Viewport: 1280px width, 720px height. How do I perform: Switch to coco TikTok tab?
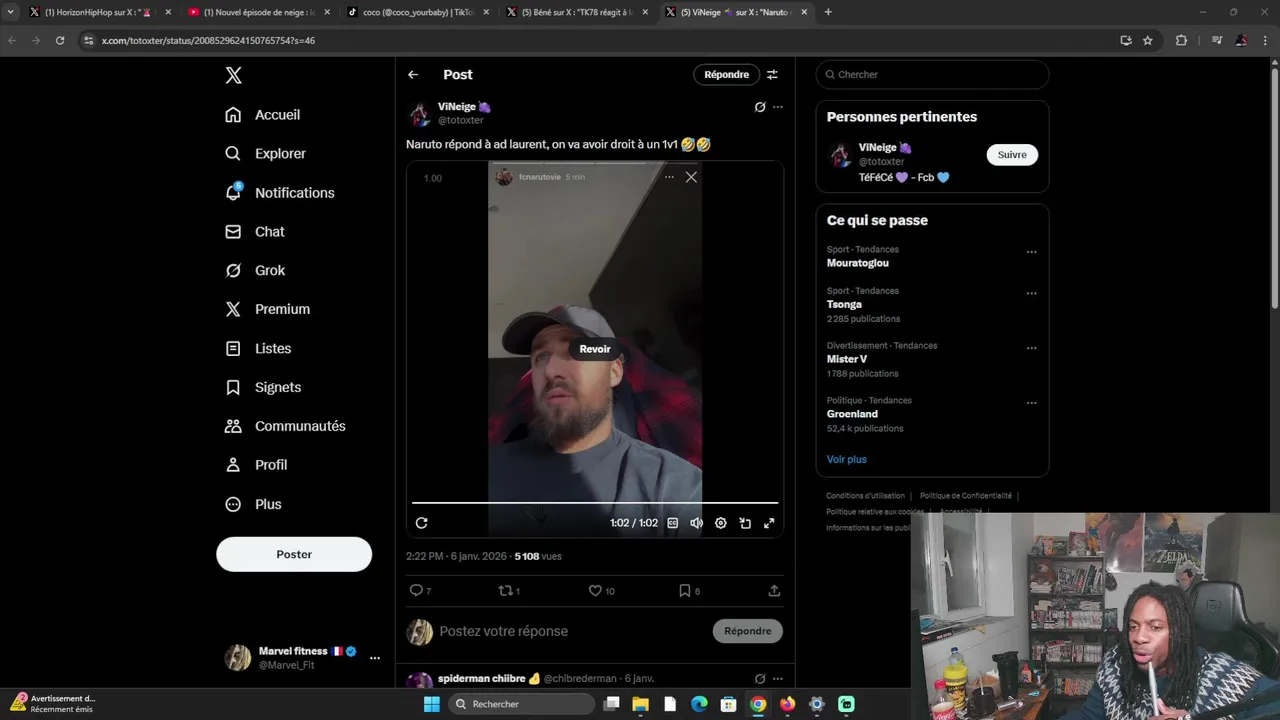point(417,12)
